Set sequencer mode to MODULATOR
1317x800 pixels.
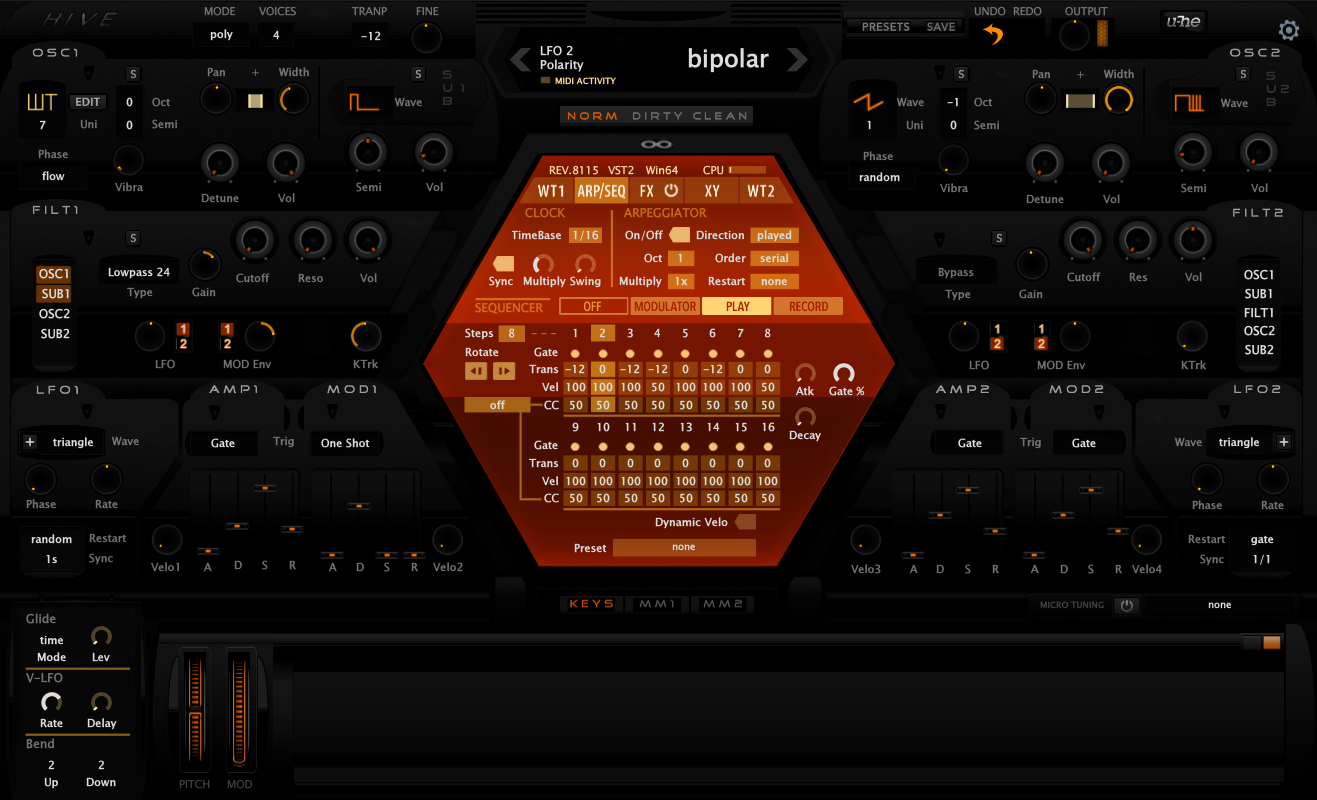point(665,306)
